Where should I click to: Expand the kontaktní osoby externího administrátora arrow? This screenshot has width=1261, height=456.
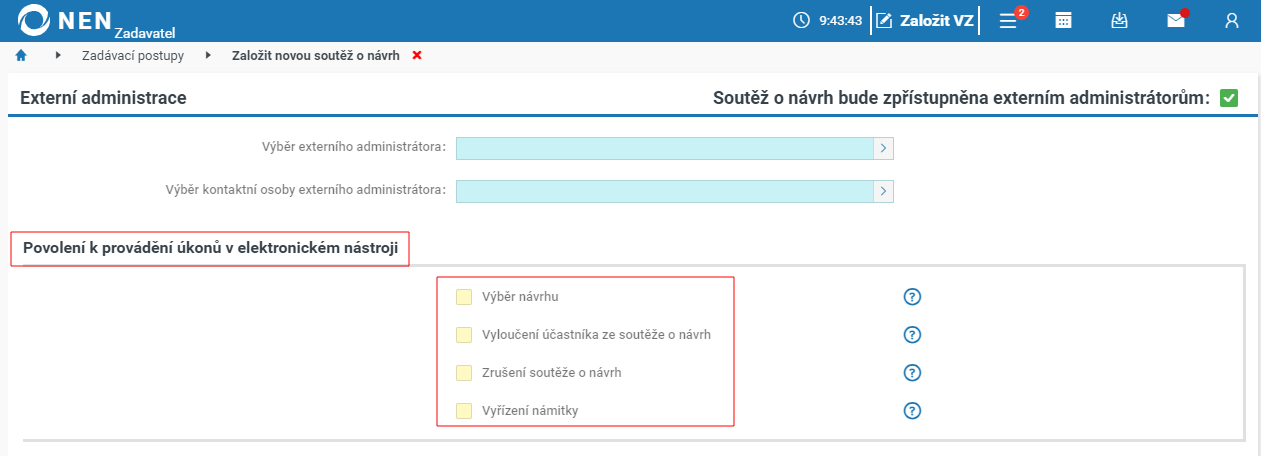click(x=884, y=191)
